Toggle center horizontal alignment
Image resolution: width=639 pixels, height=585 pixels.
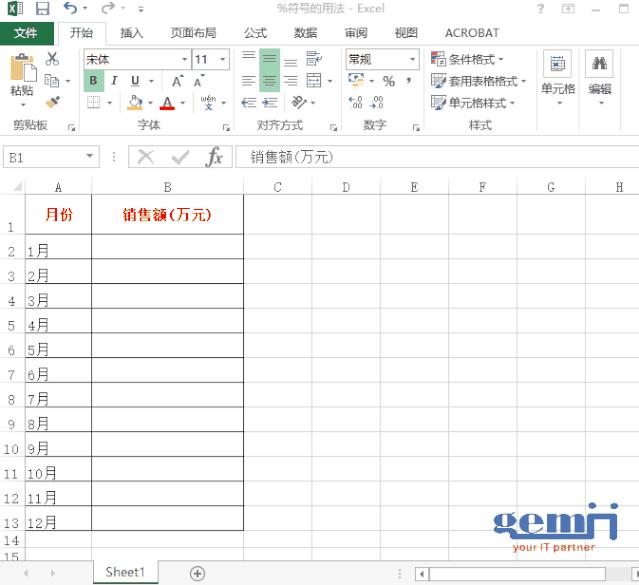(269, 81)
